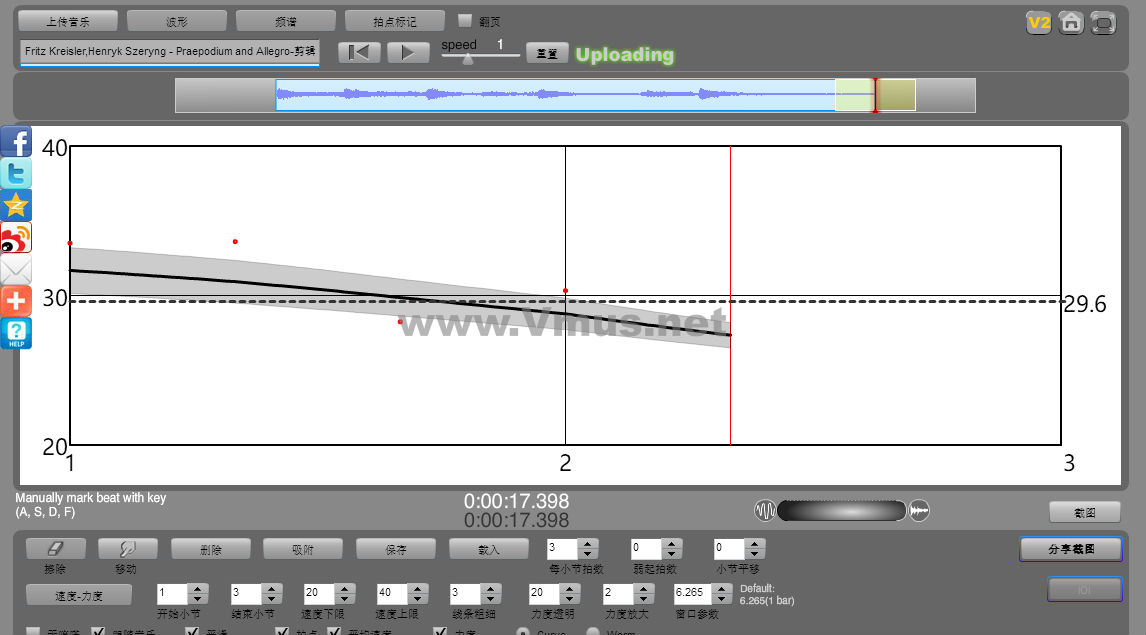The image size is (1146, 635).
Task: Click the 上传音乐 upload music button
Action: [x=68, y=21]
